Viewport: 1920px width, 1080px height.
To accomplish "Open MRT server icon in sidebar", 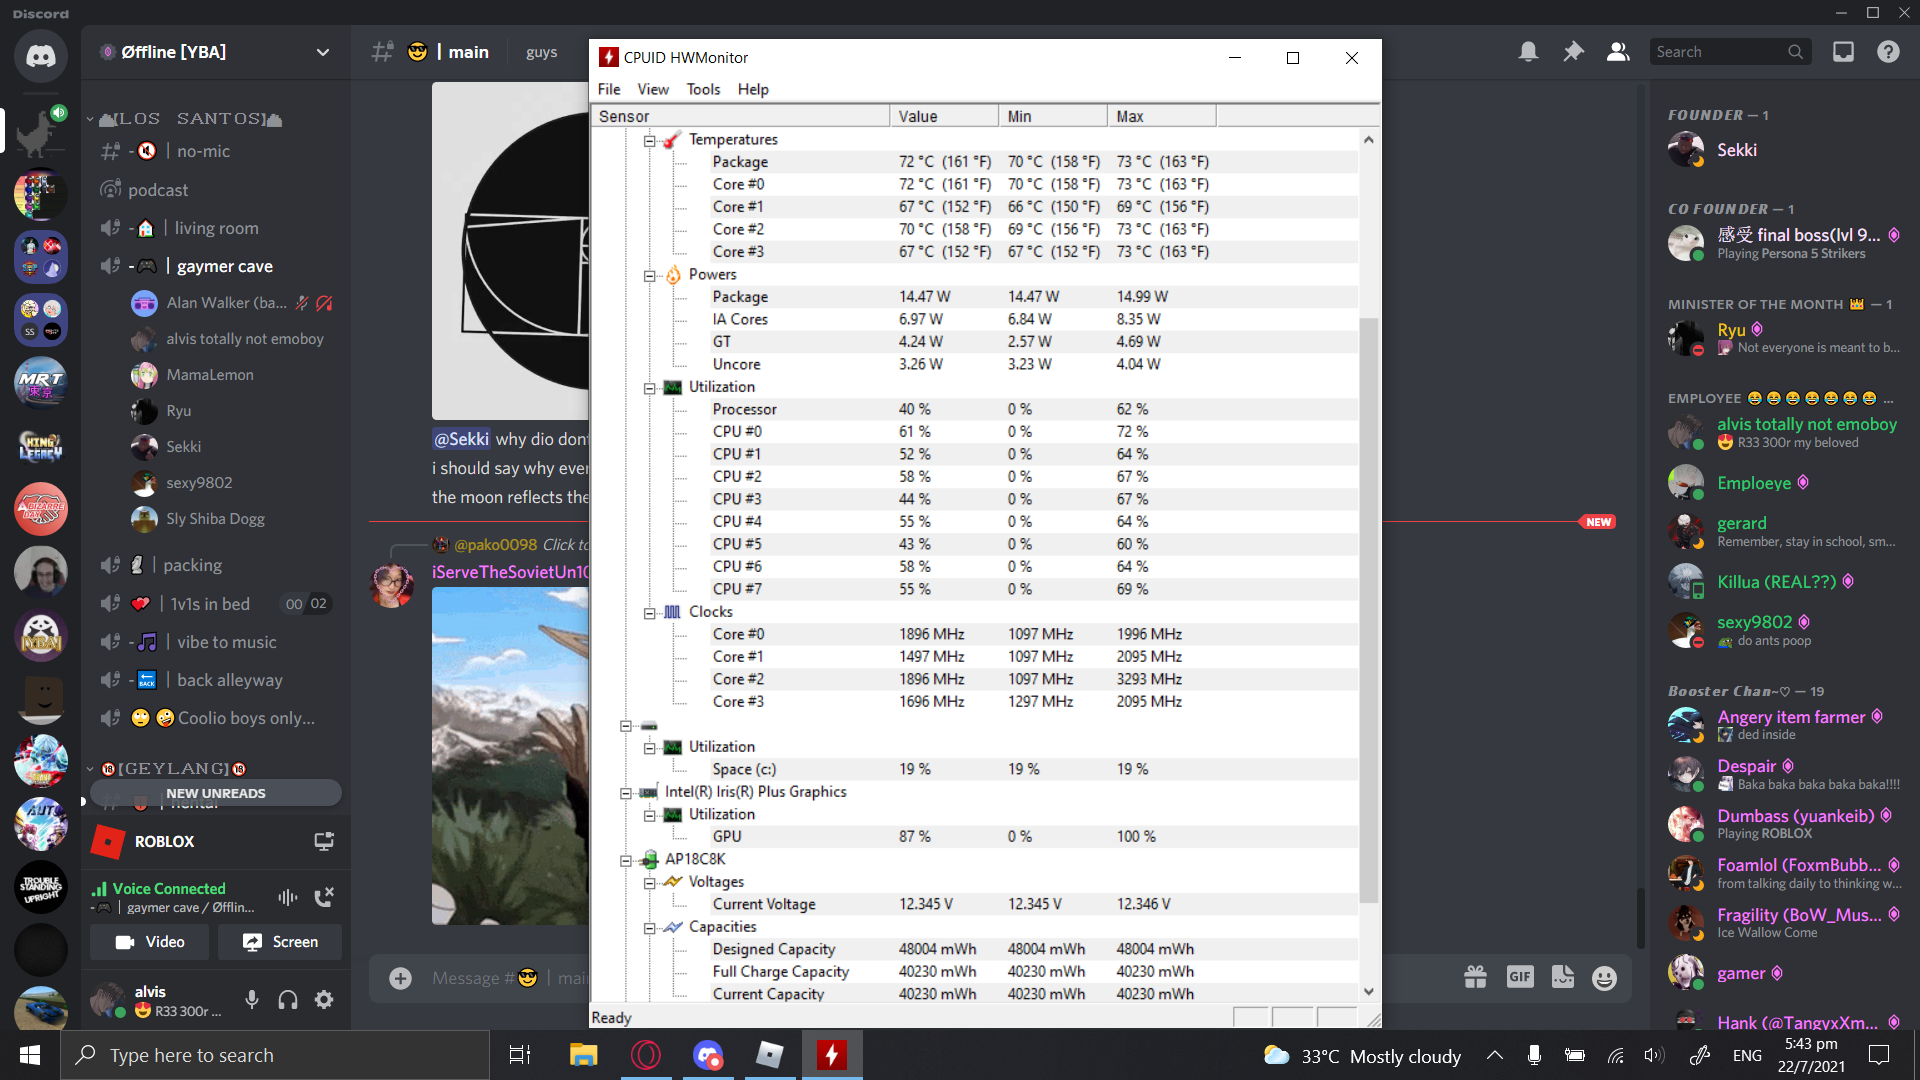I will (x=41, y=381).
